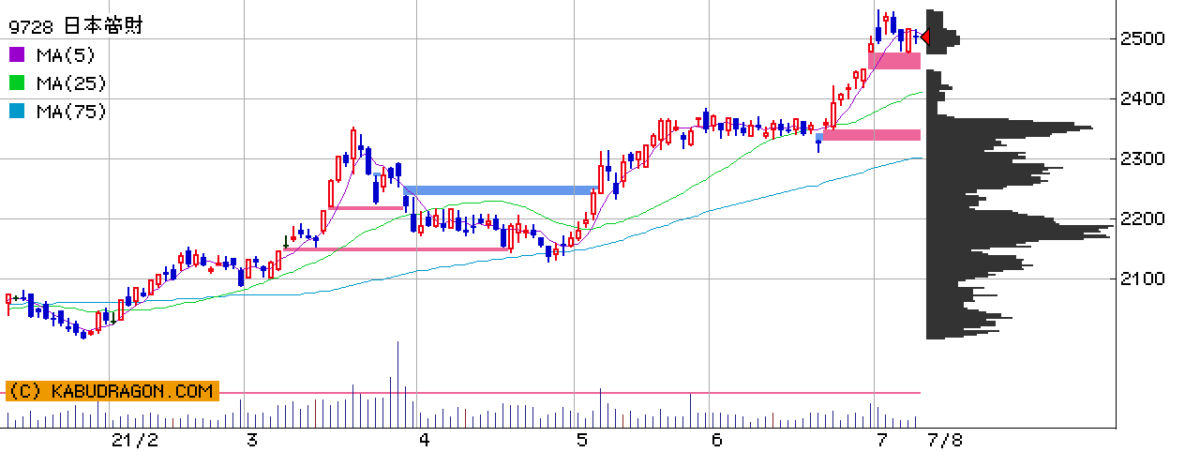This screenshot has height=452, width=1200.
Task: Click the (C) KABUDRAGON.COM label
Action: tap(112, 391)
